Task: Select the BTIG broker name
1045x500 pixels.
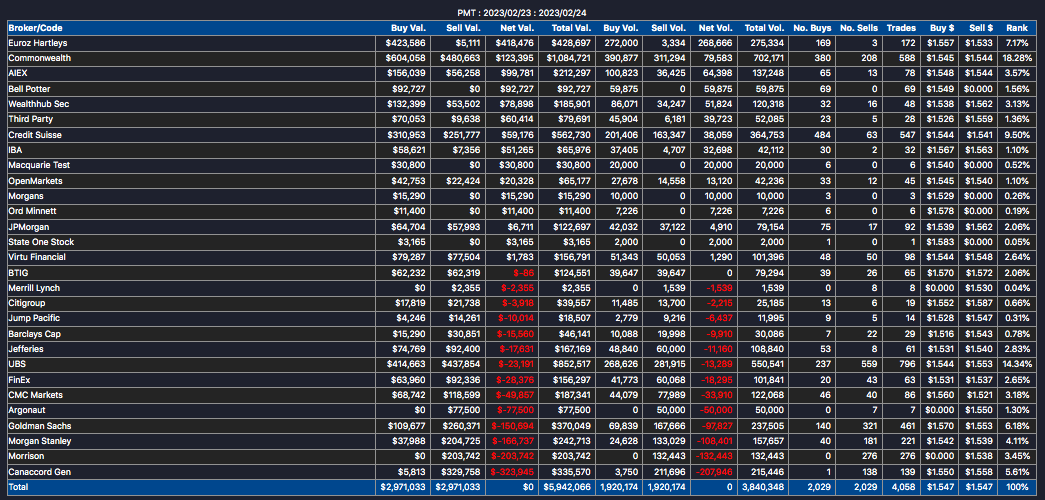Action: pos(18,273)
